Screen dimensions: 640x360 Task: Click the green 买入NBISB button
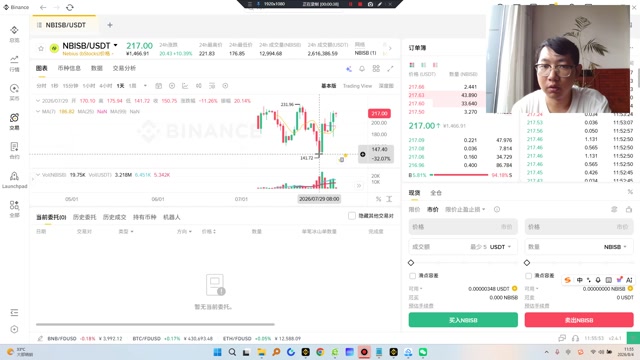pyautogui.click(x=463, y=320)
